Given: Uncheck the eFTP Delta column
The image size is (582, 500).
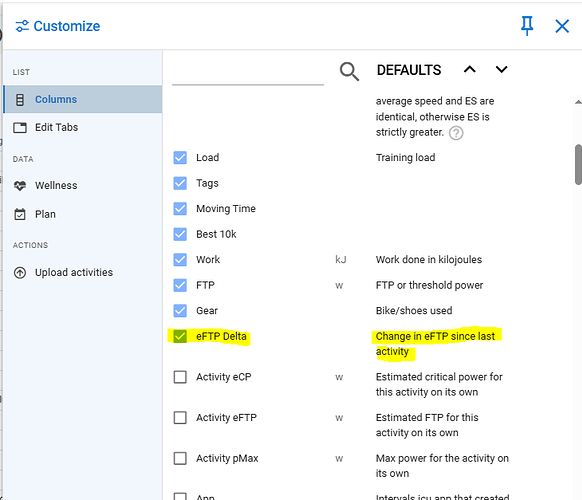Looking at the screenshot, I should [180, 336].
